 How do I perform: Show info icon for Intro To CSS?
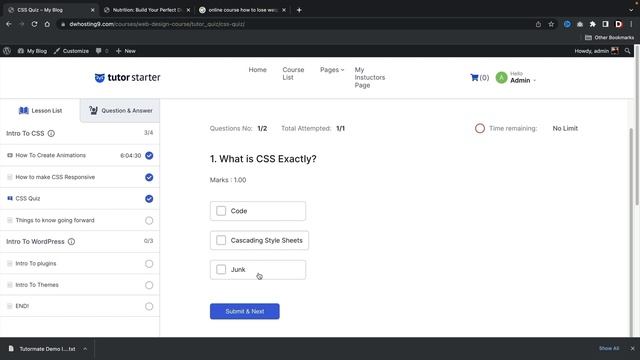(51, 133)
